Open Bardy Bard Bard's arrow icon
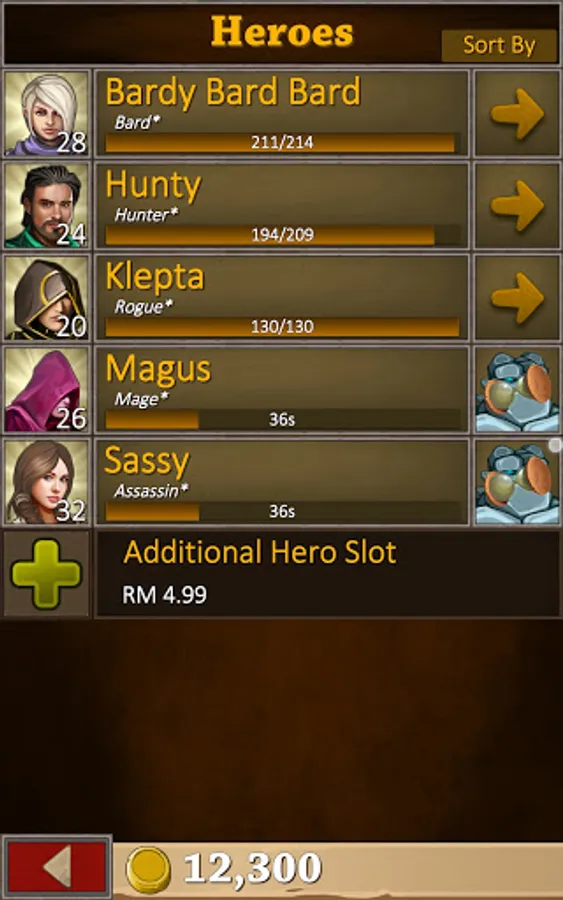The height and width of the screenshot is (900, 563). (517, 114)
